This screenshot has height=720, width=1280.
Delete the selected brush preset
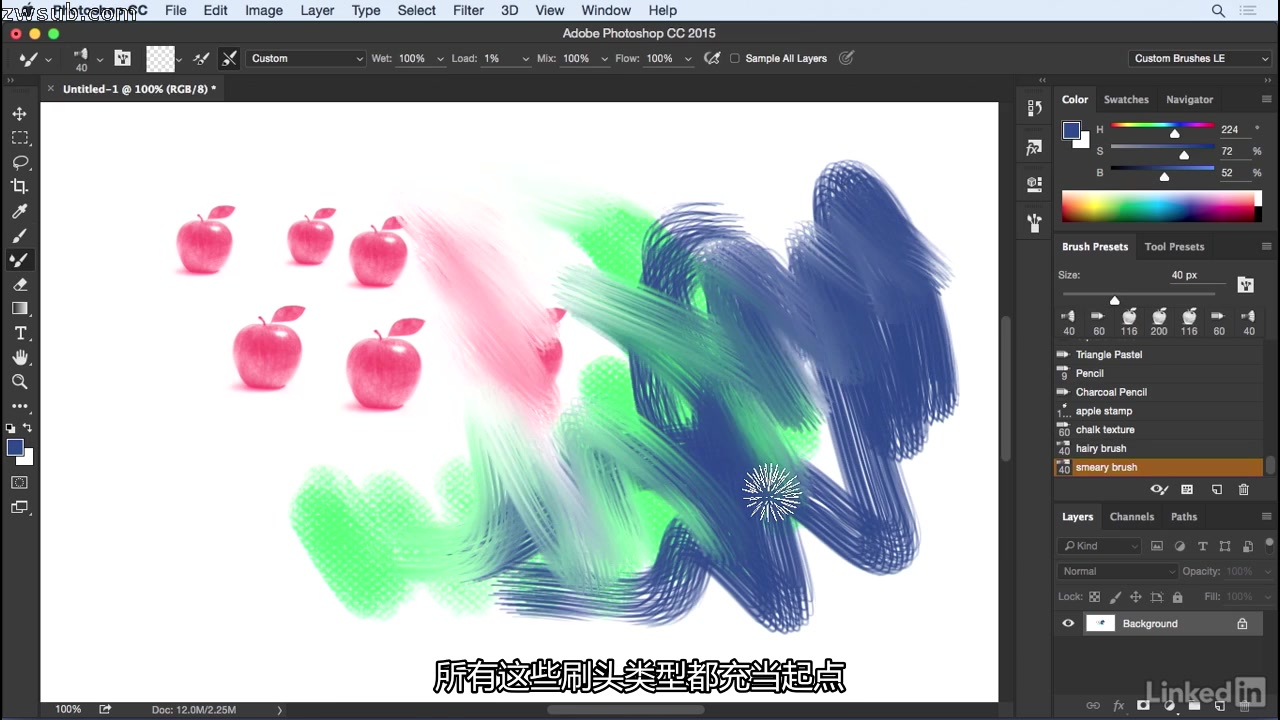[x=1243, y=489]
